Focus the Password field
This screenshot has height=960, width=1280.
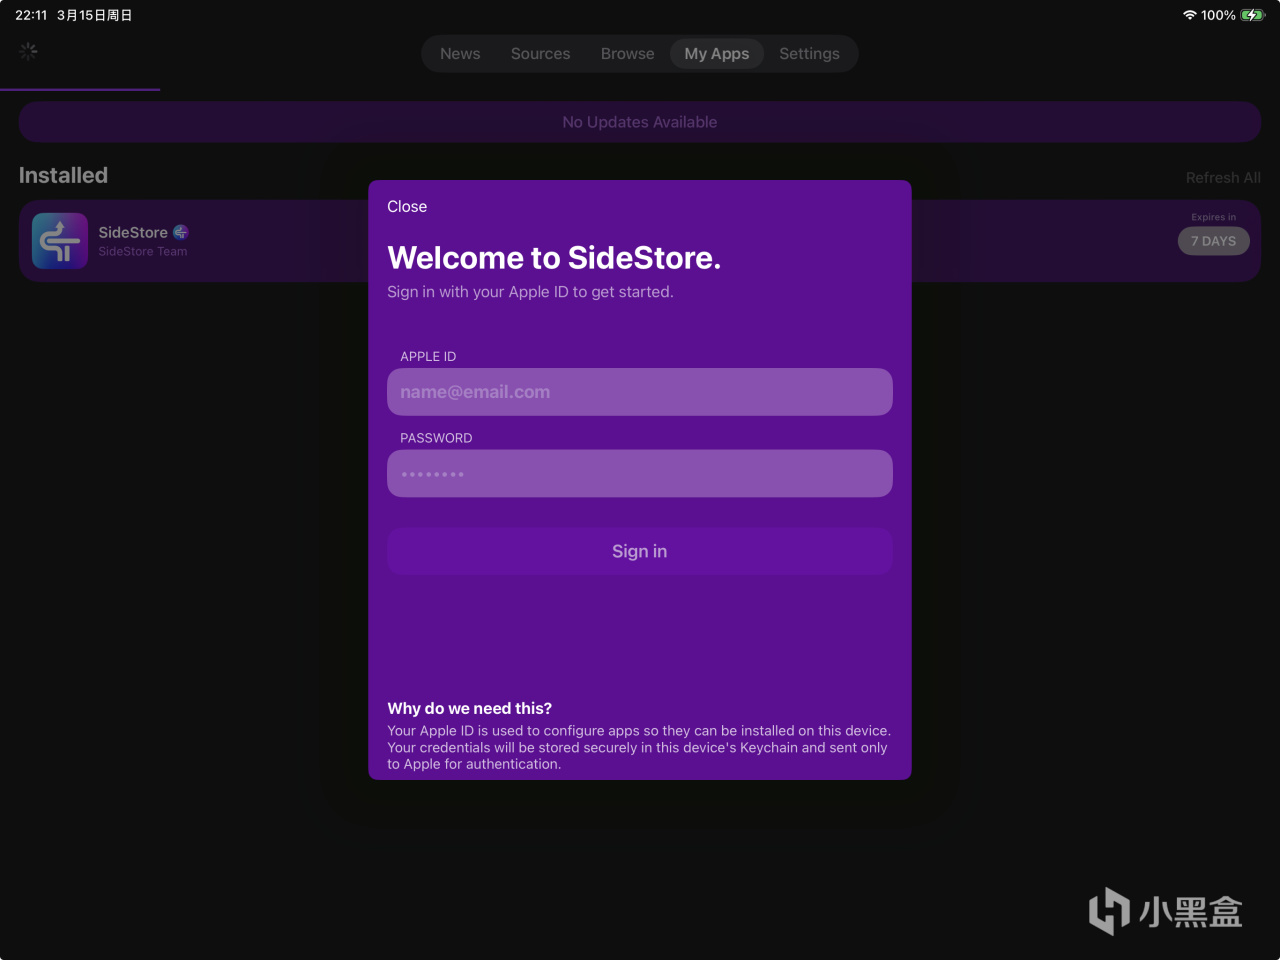(640, 474)
